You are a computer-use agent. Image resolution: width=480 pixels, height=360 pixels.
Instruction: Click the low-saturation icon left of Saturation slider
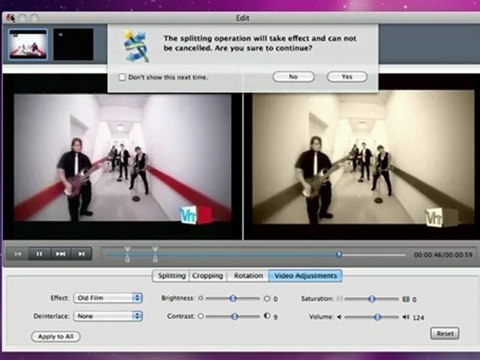(x=339, y=299)
